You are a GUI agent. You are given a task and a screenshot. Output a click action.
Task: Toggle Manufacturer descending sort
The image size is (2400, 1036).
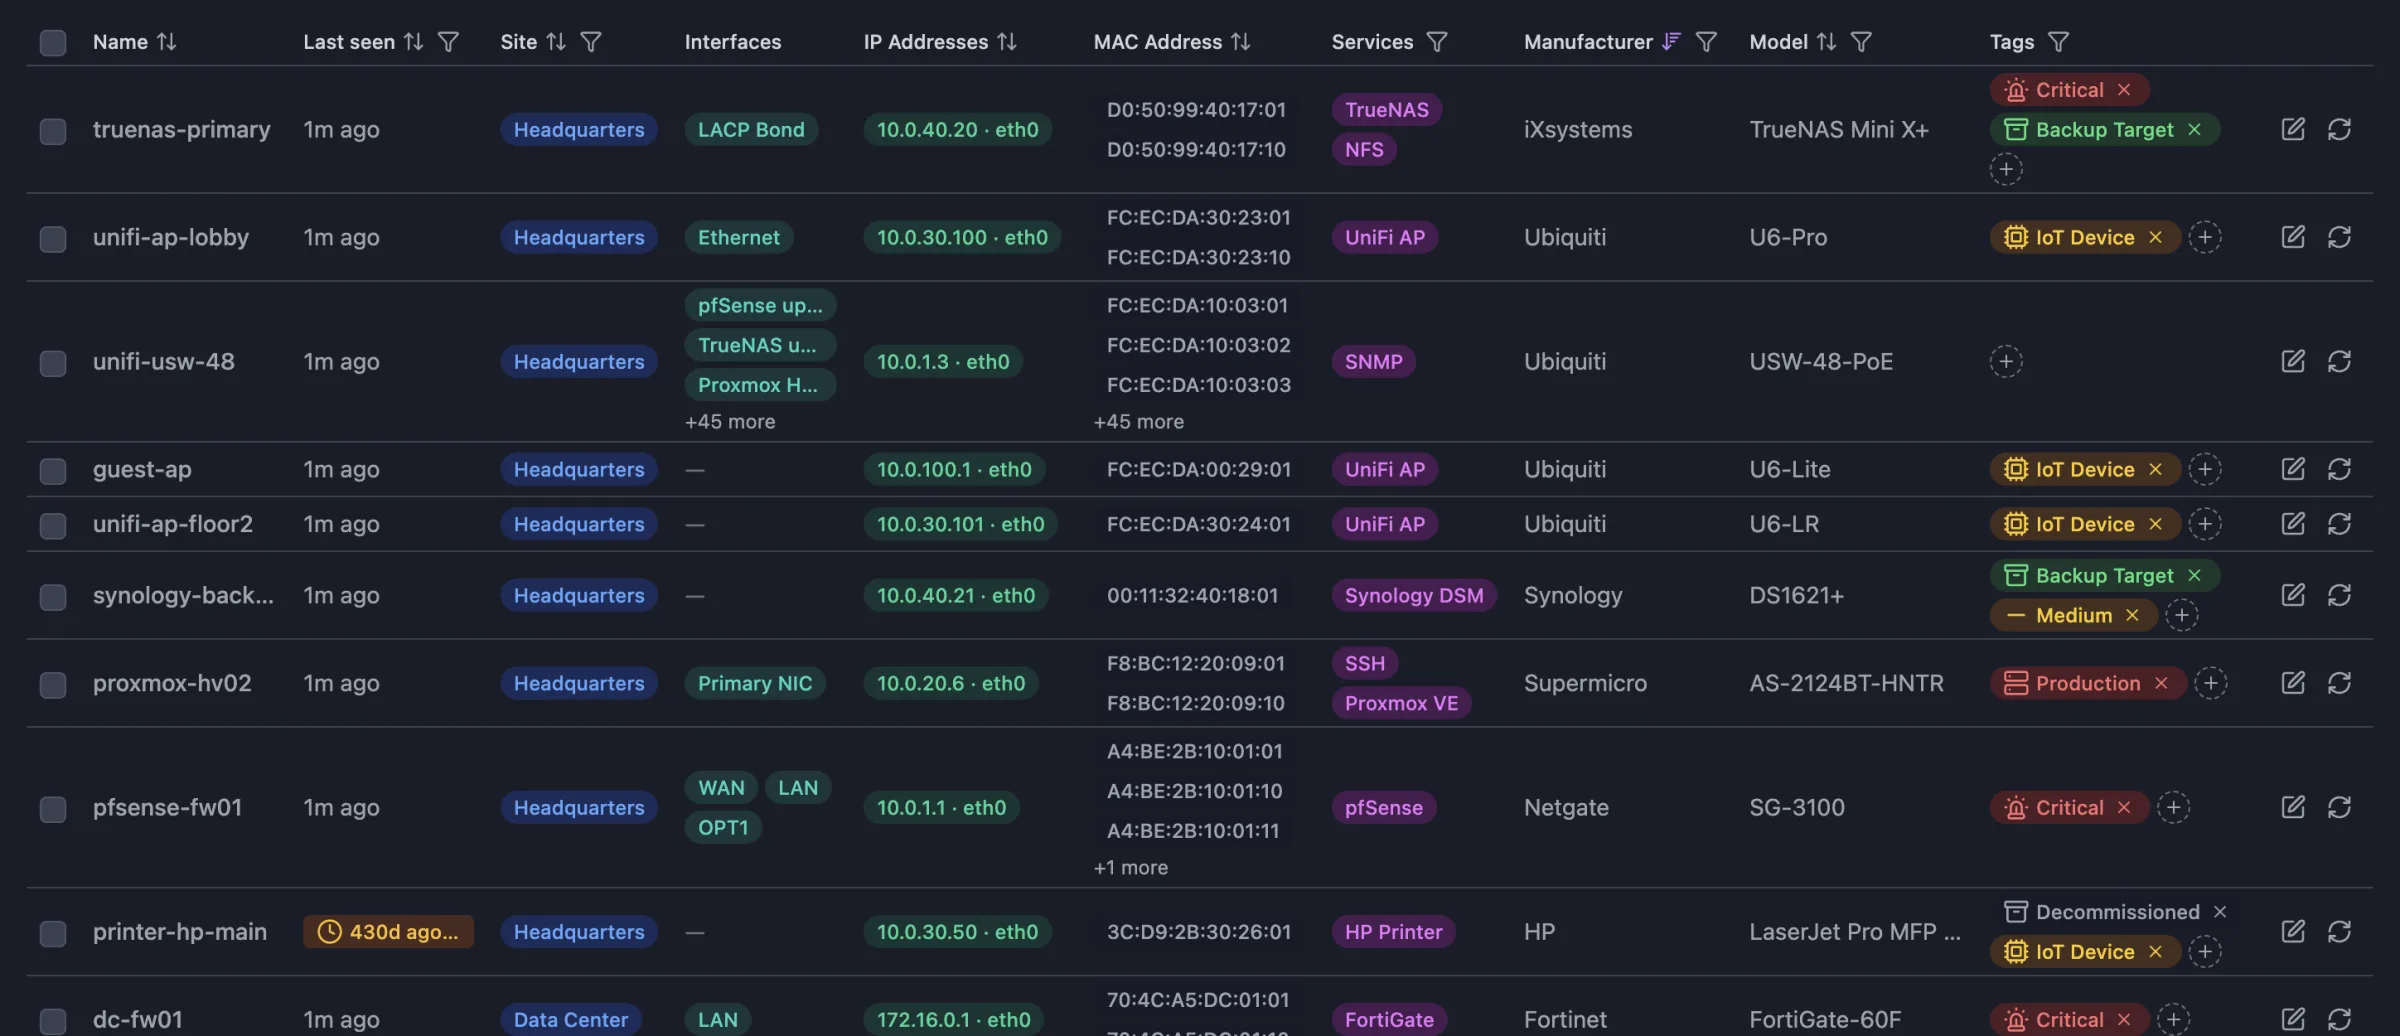coord(1671,42)
